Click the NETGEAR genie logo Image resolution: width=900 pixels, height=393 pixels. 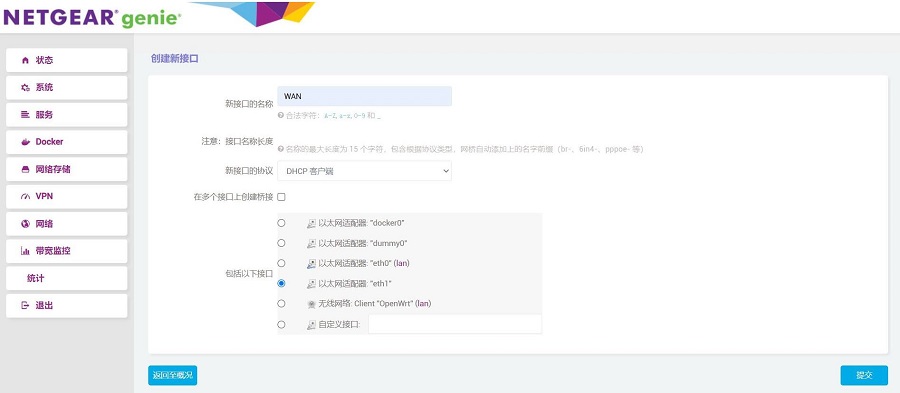pos(92,17)
